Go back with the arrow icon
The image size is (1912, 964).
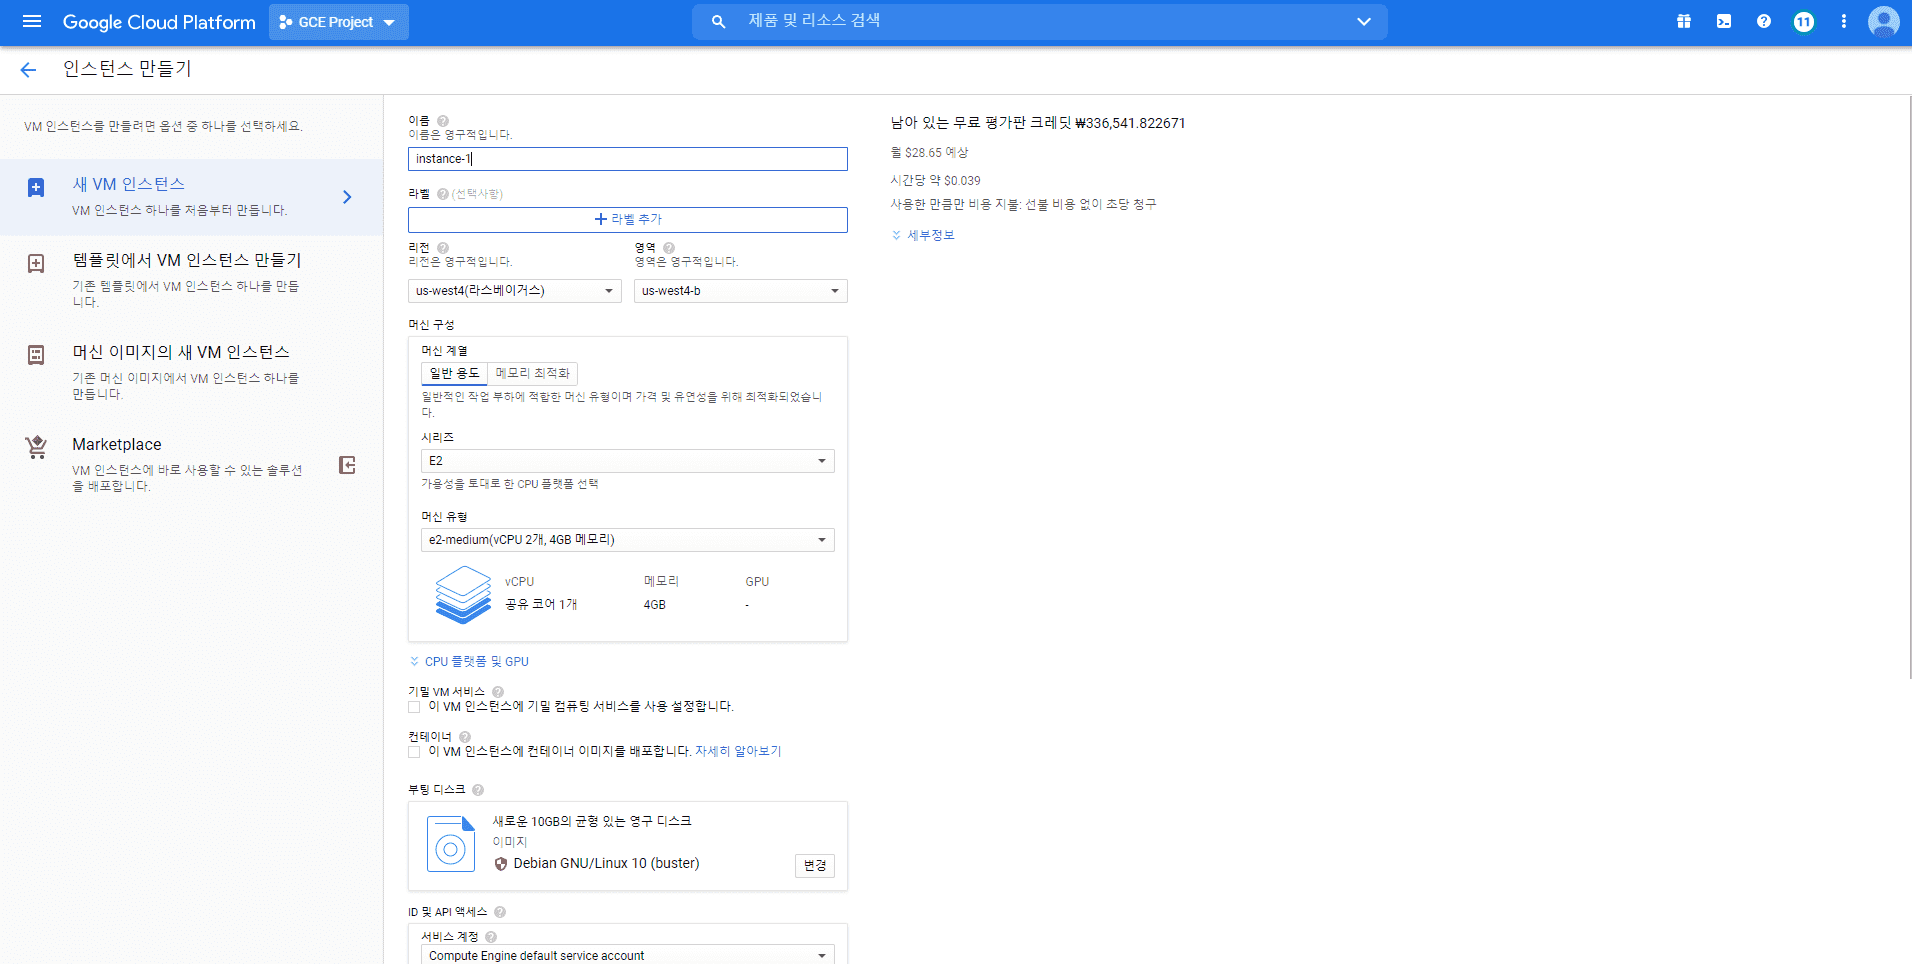click(28, 69)
